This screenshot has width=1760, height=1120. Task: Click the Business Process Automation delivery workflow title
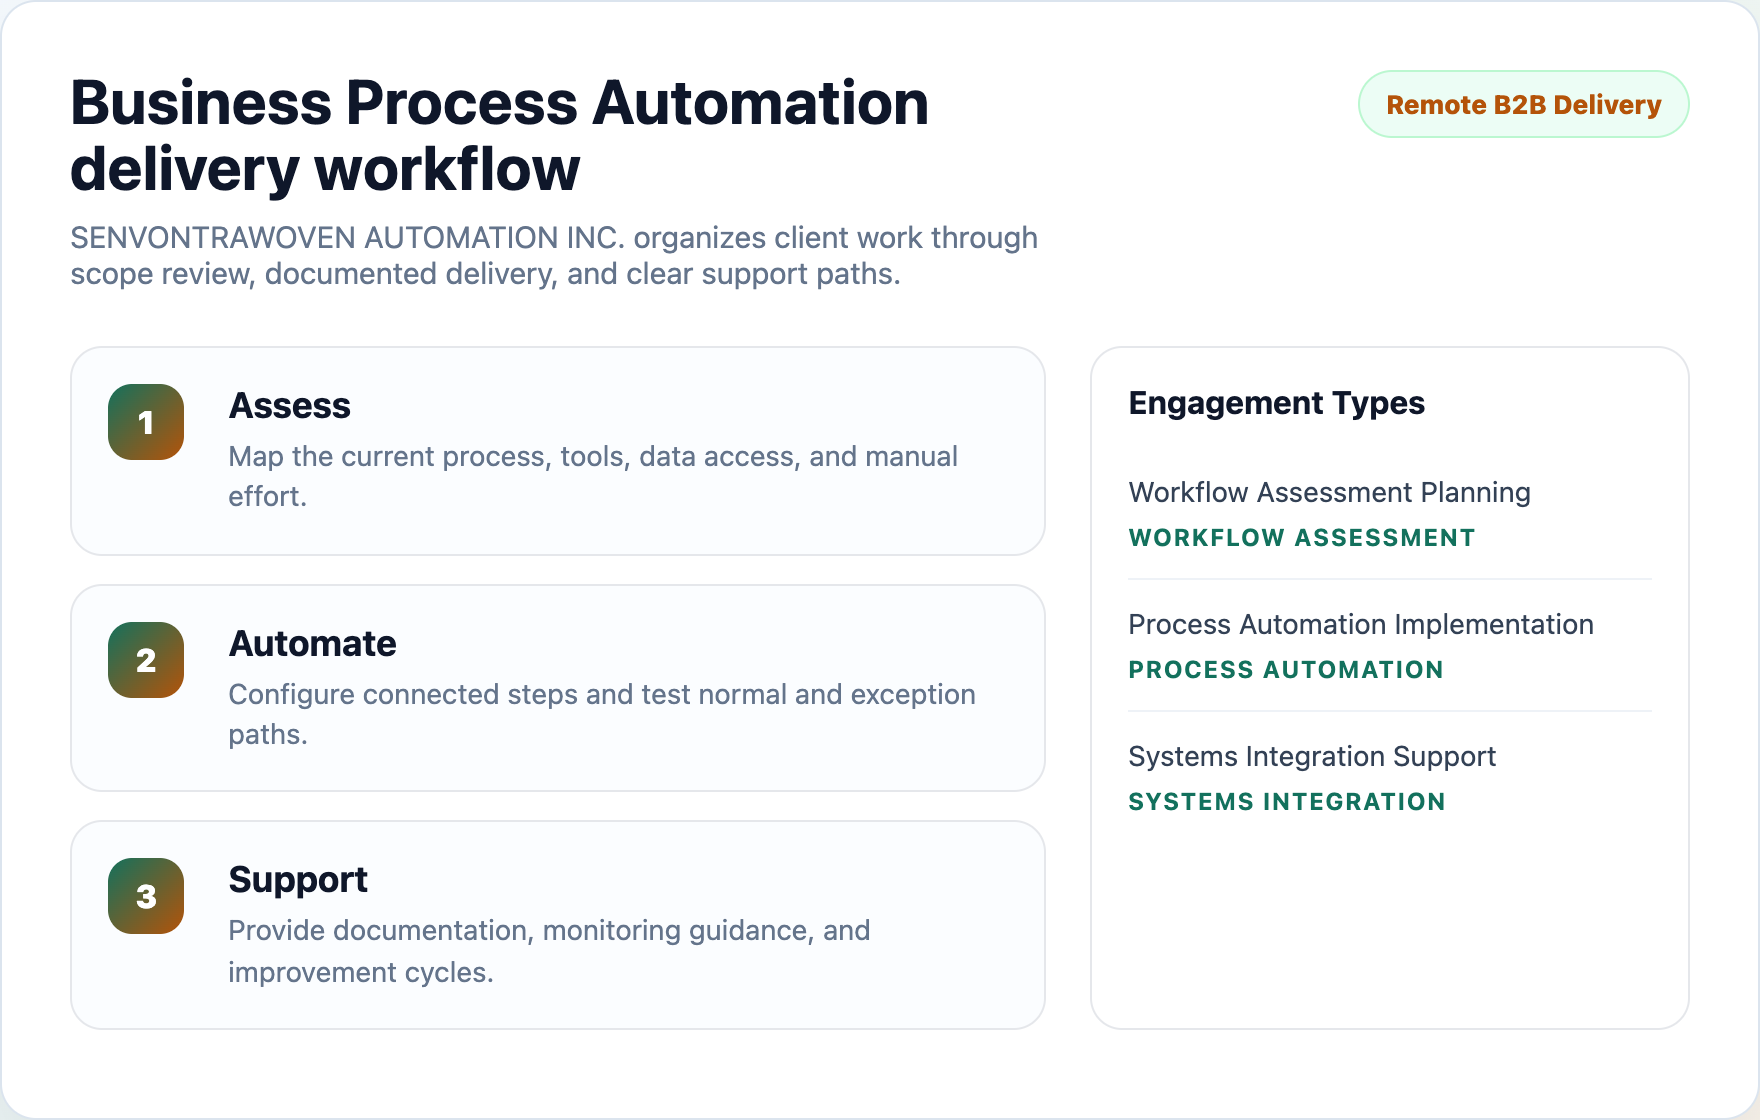coord(500,136)
